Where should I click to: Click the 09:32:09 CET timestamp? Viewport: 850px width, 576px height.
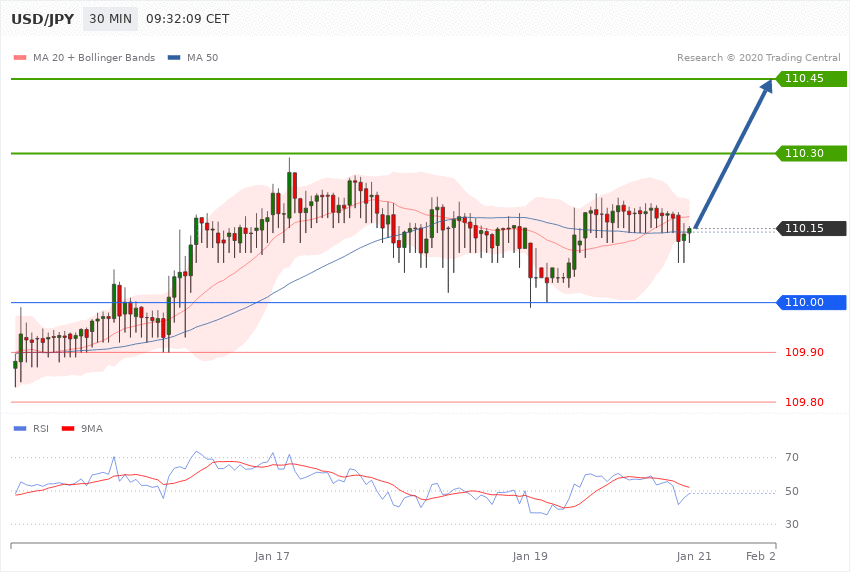tap(188, 19)
